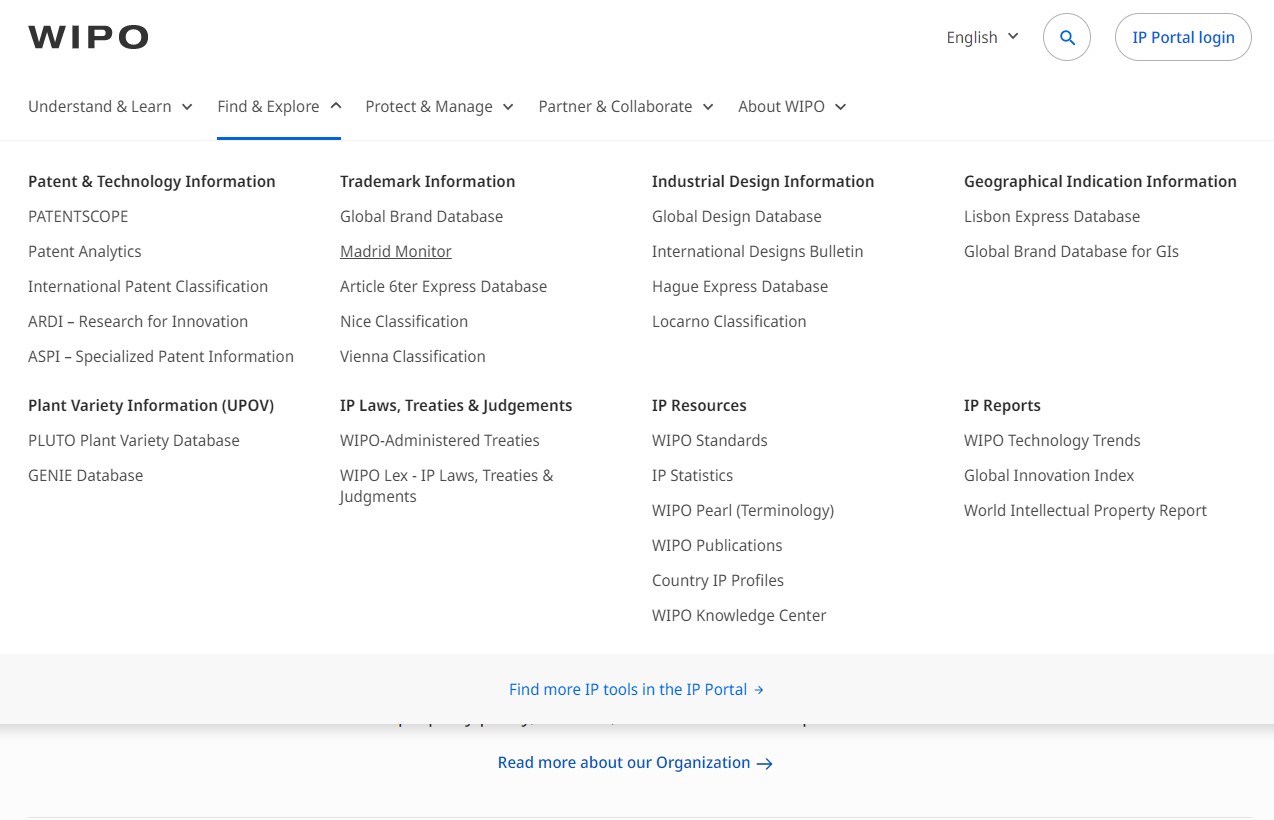Go to WIPO-Administered Treaties
The width and height of the screenshot is (1274, 820).
tap(440, 441)
